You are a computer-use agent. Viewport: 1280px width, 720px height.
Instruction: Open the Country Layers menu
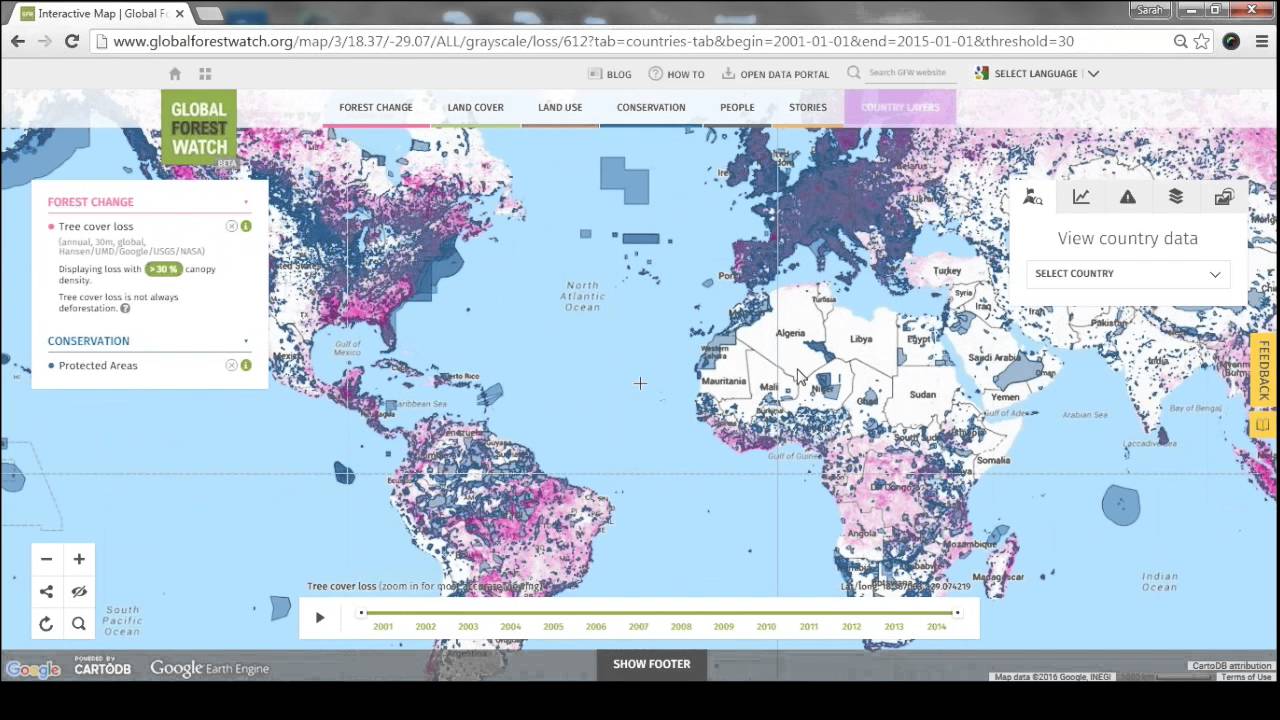900,107
